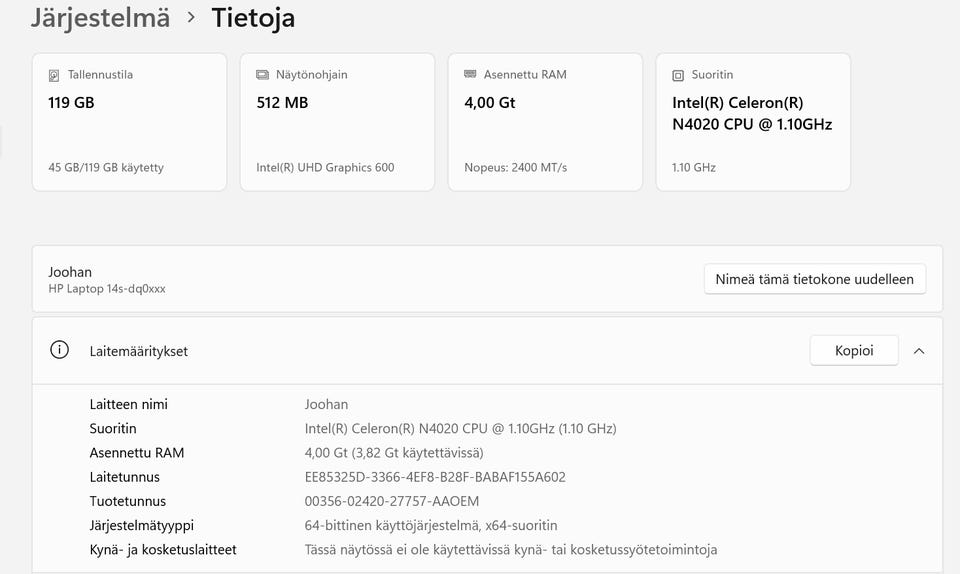
Task: Copy device specifications with Kopioi button
Action: point(853,351)
